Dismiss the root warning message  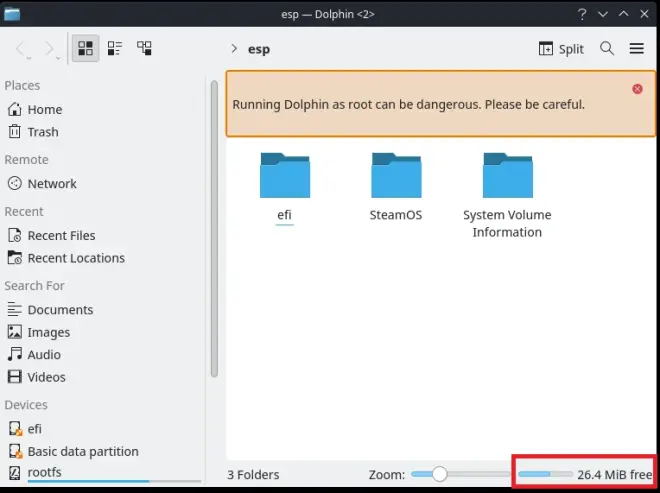(x=637, y=89)
